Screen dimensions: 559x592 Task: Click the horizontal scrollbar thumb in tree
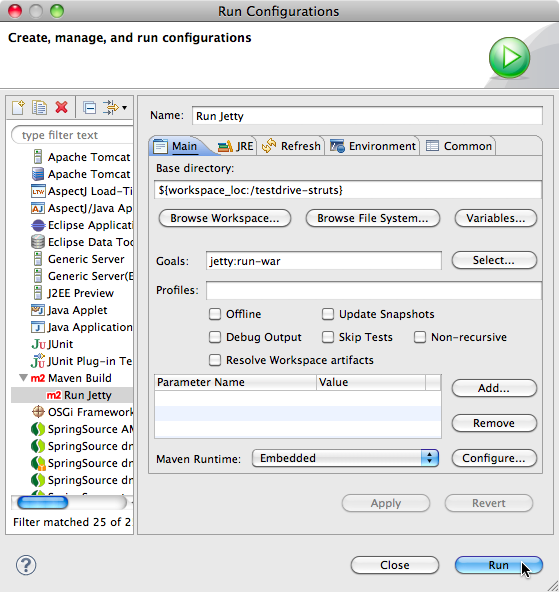pos(43,503)
